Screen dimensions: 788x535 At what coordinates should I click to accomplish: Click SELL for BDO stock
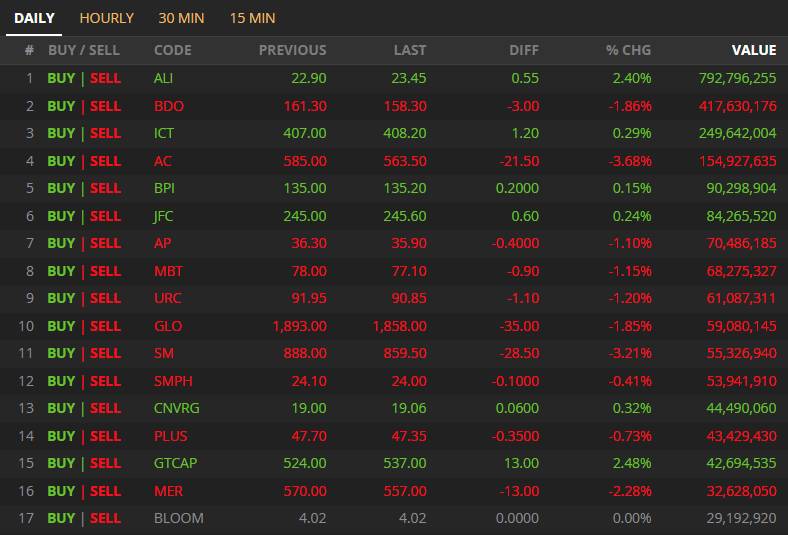click(106, 106)
